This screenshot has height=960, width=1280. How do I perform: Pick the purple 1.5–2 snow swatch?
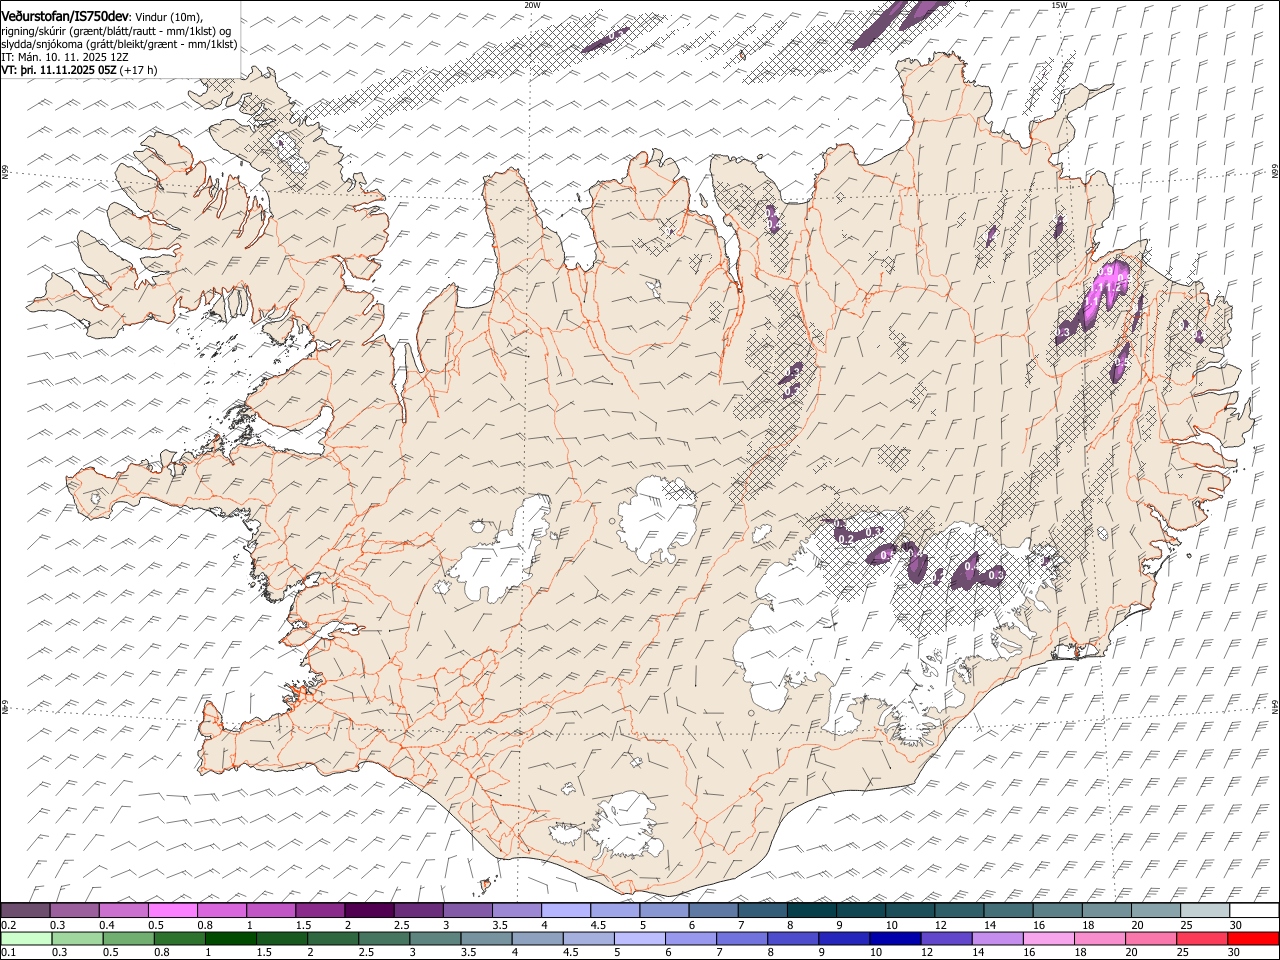[320, 911]
